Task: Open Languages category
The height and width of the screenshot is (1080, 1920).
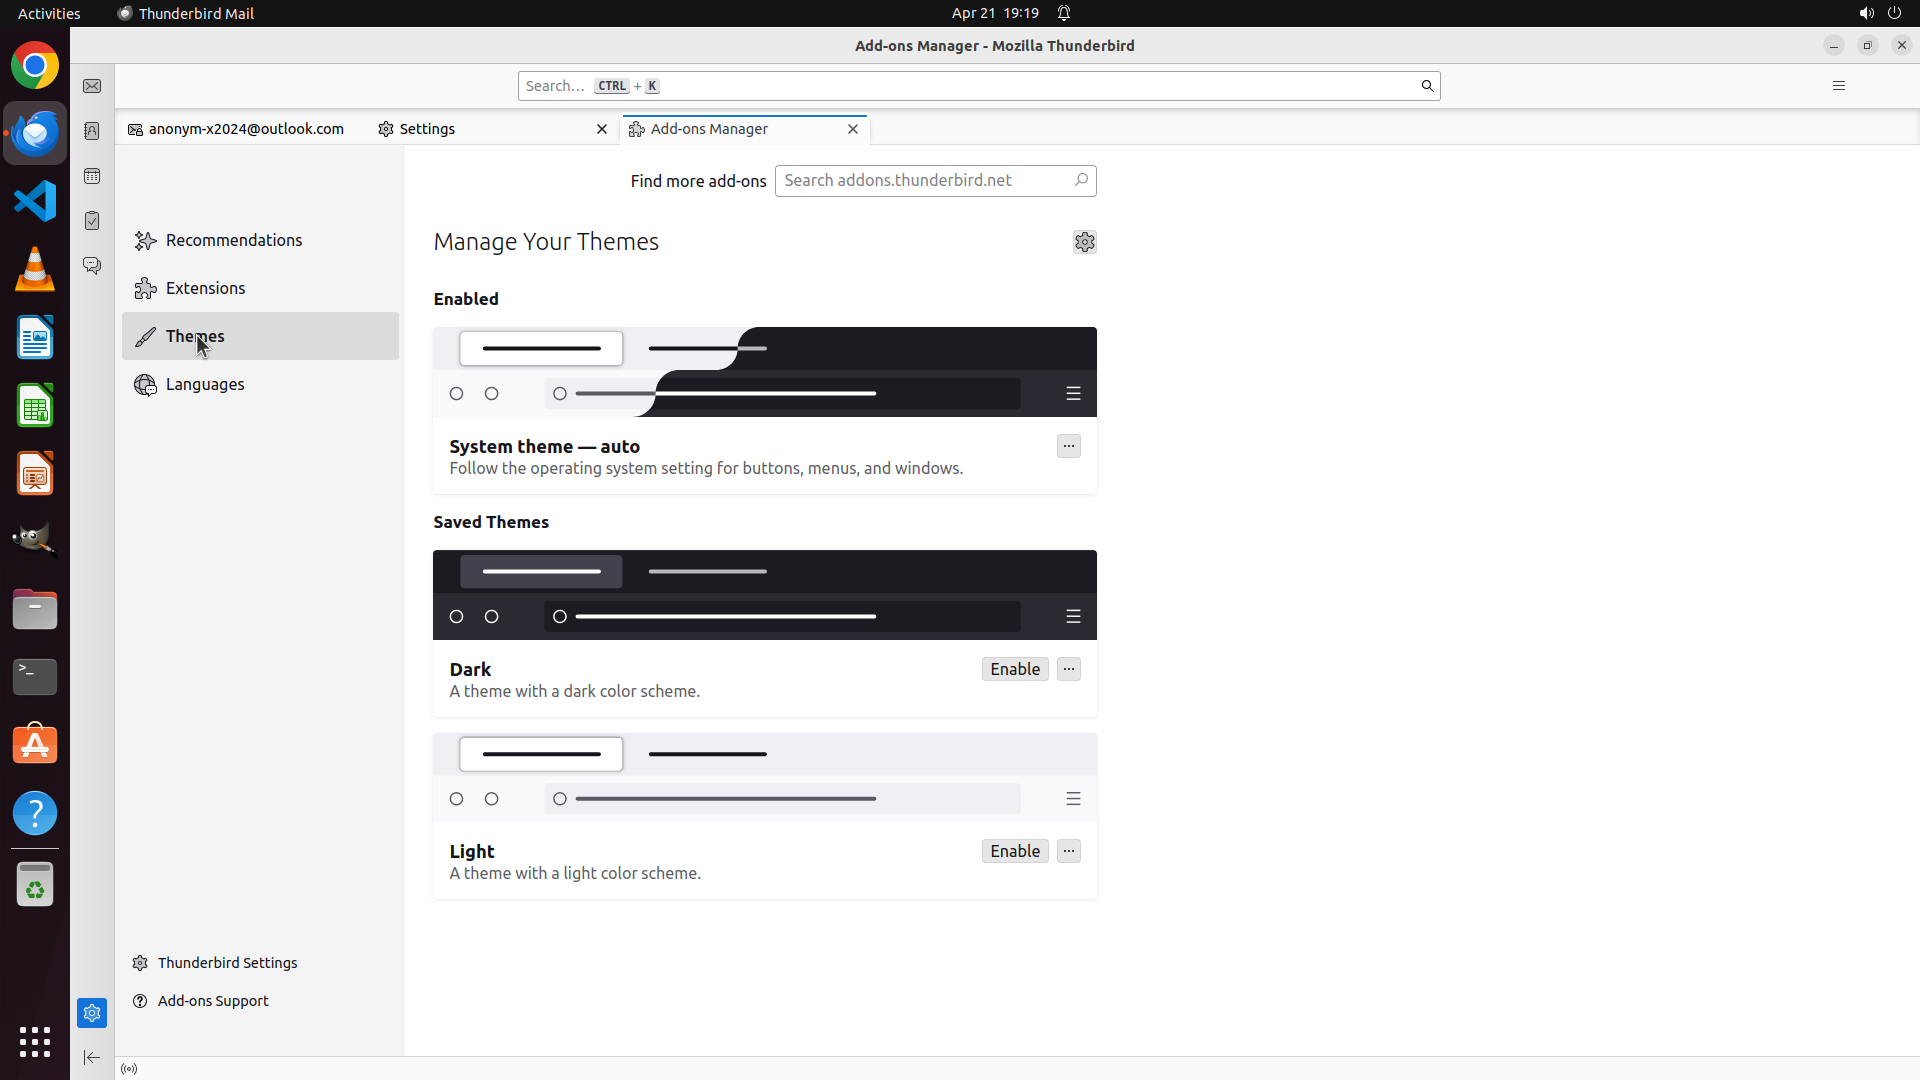Action: pos(260,384)
